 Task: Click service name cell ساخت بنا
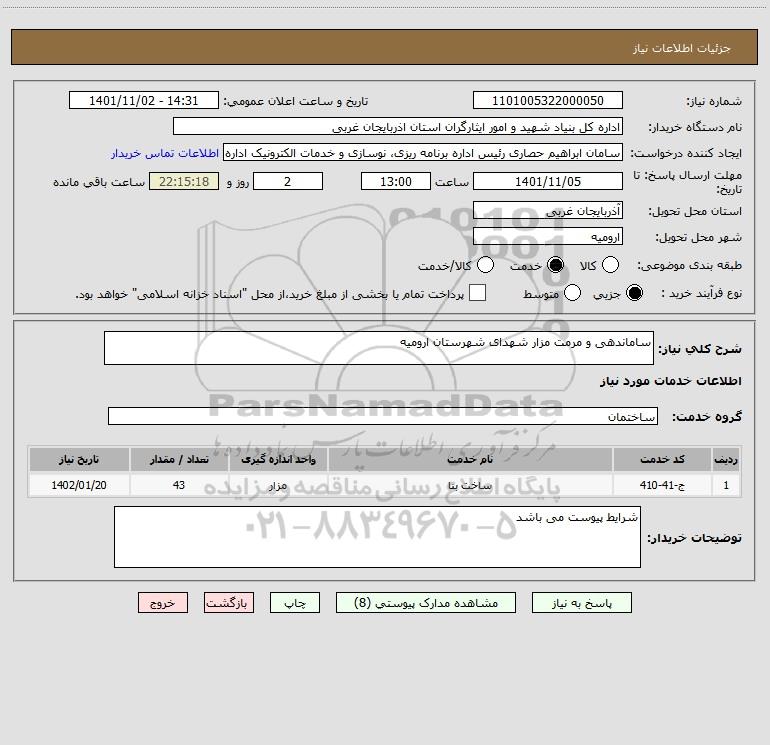[470, 485]
